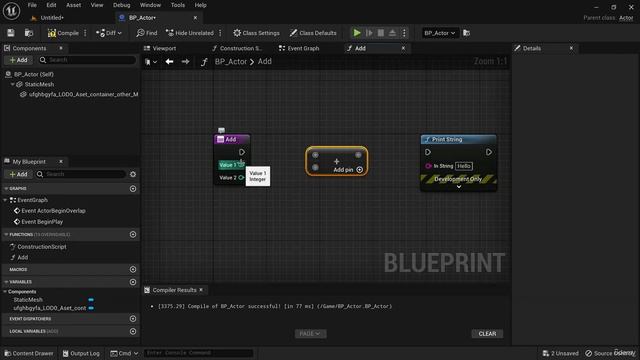The width and height of the screenshot is (640, 360).
Task: Open the Tools menu
Action: click(x=178, y=5)
